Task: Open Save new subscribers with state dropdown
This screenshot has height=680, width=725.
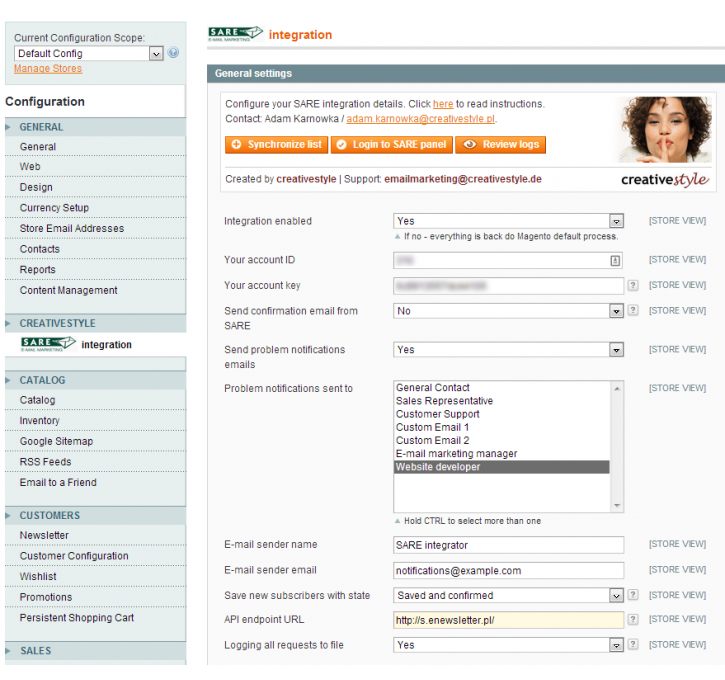Action: 508,595
